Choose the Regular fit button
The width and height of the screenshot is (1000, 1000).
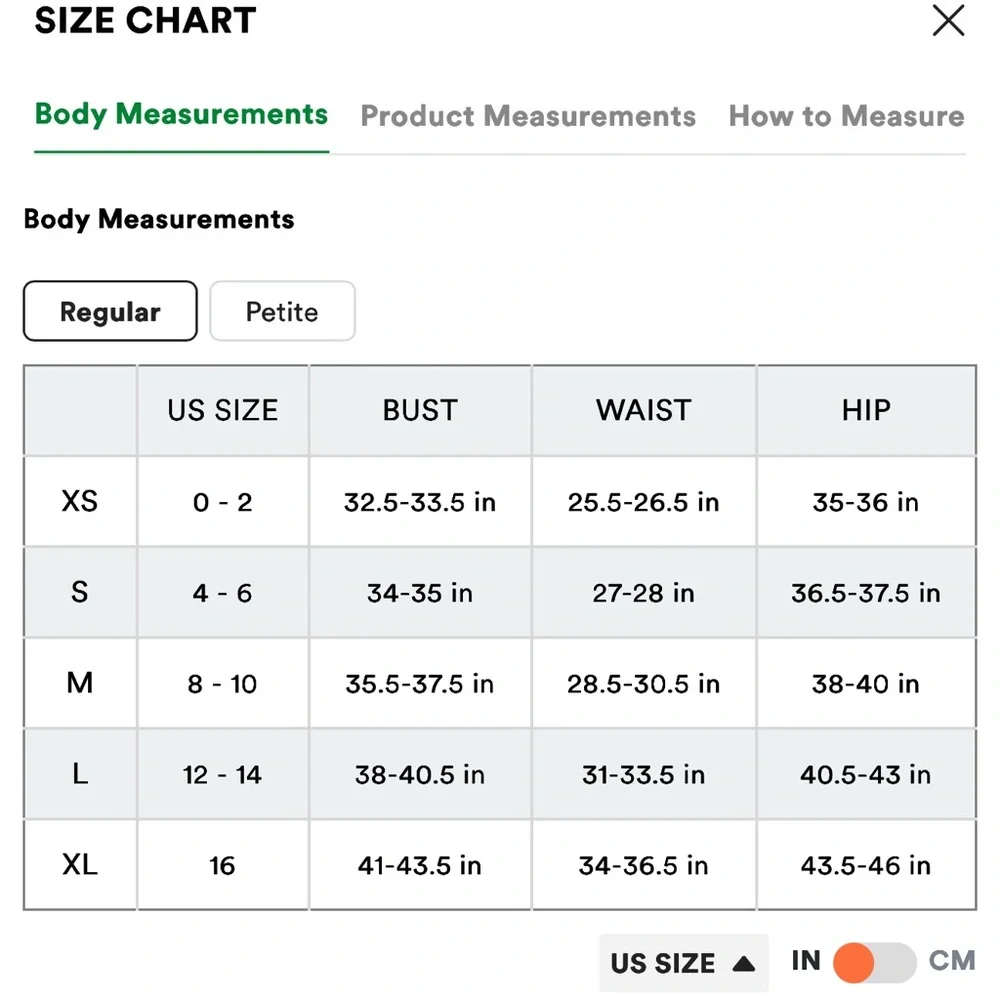point(110,312)
